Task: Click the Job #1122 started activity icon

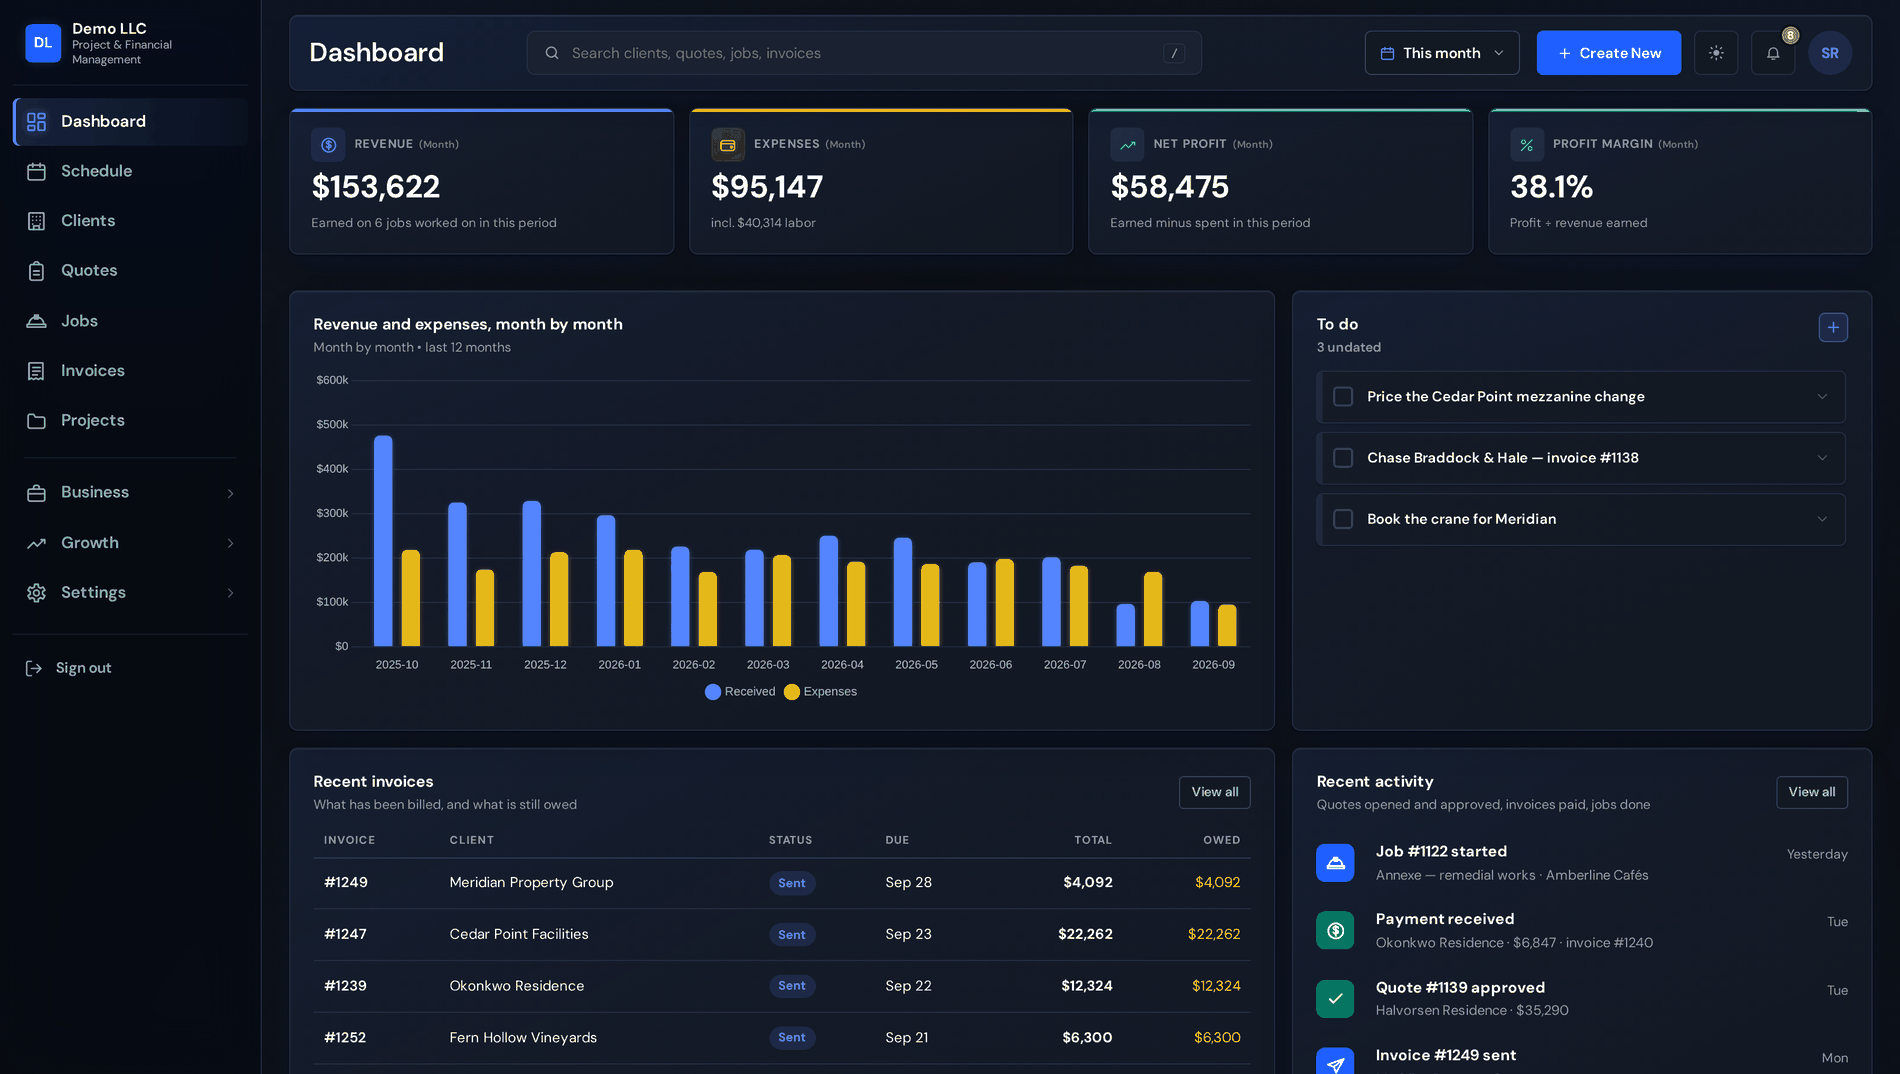Action: pyautogui.click(x=1335, y=862)
